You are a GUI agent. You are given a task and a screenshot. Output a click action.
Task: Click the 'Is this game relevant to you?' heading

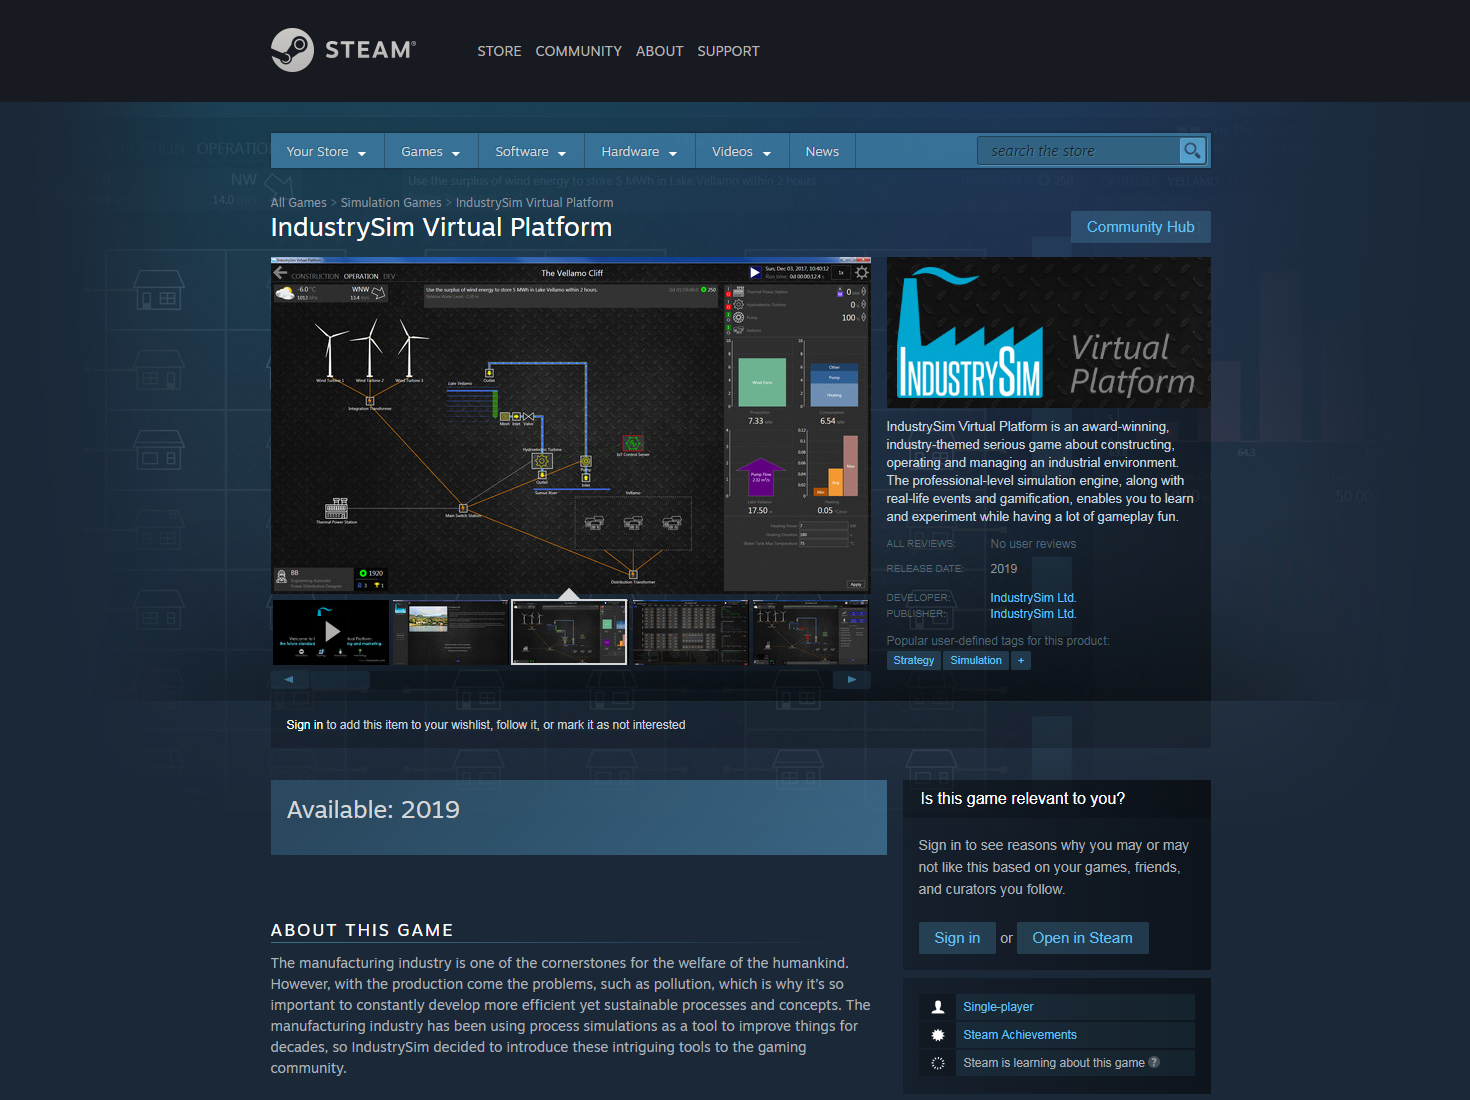[x=1022, y=798]
